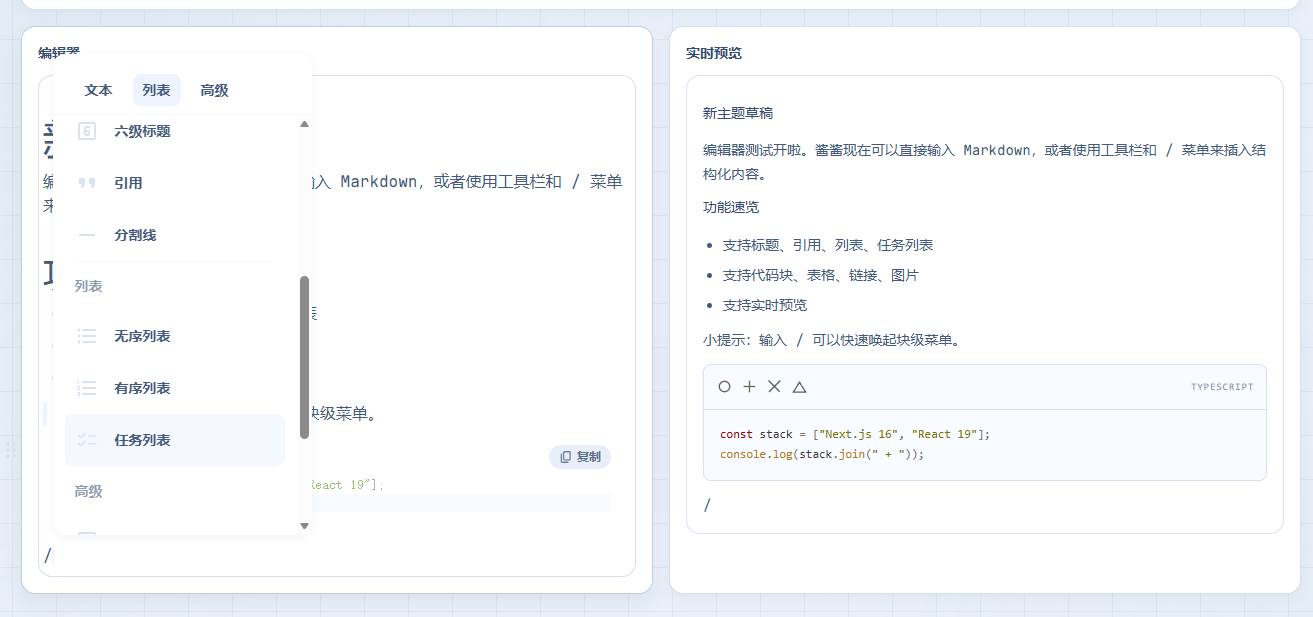Click the six-level heading icon

pos(87,131)
